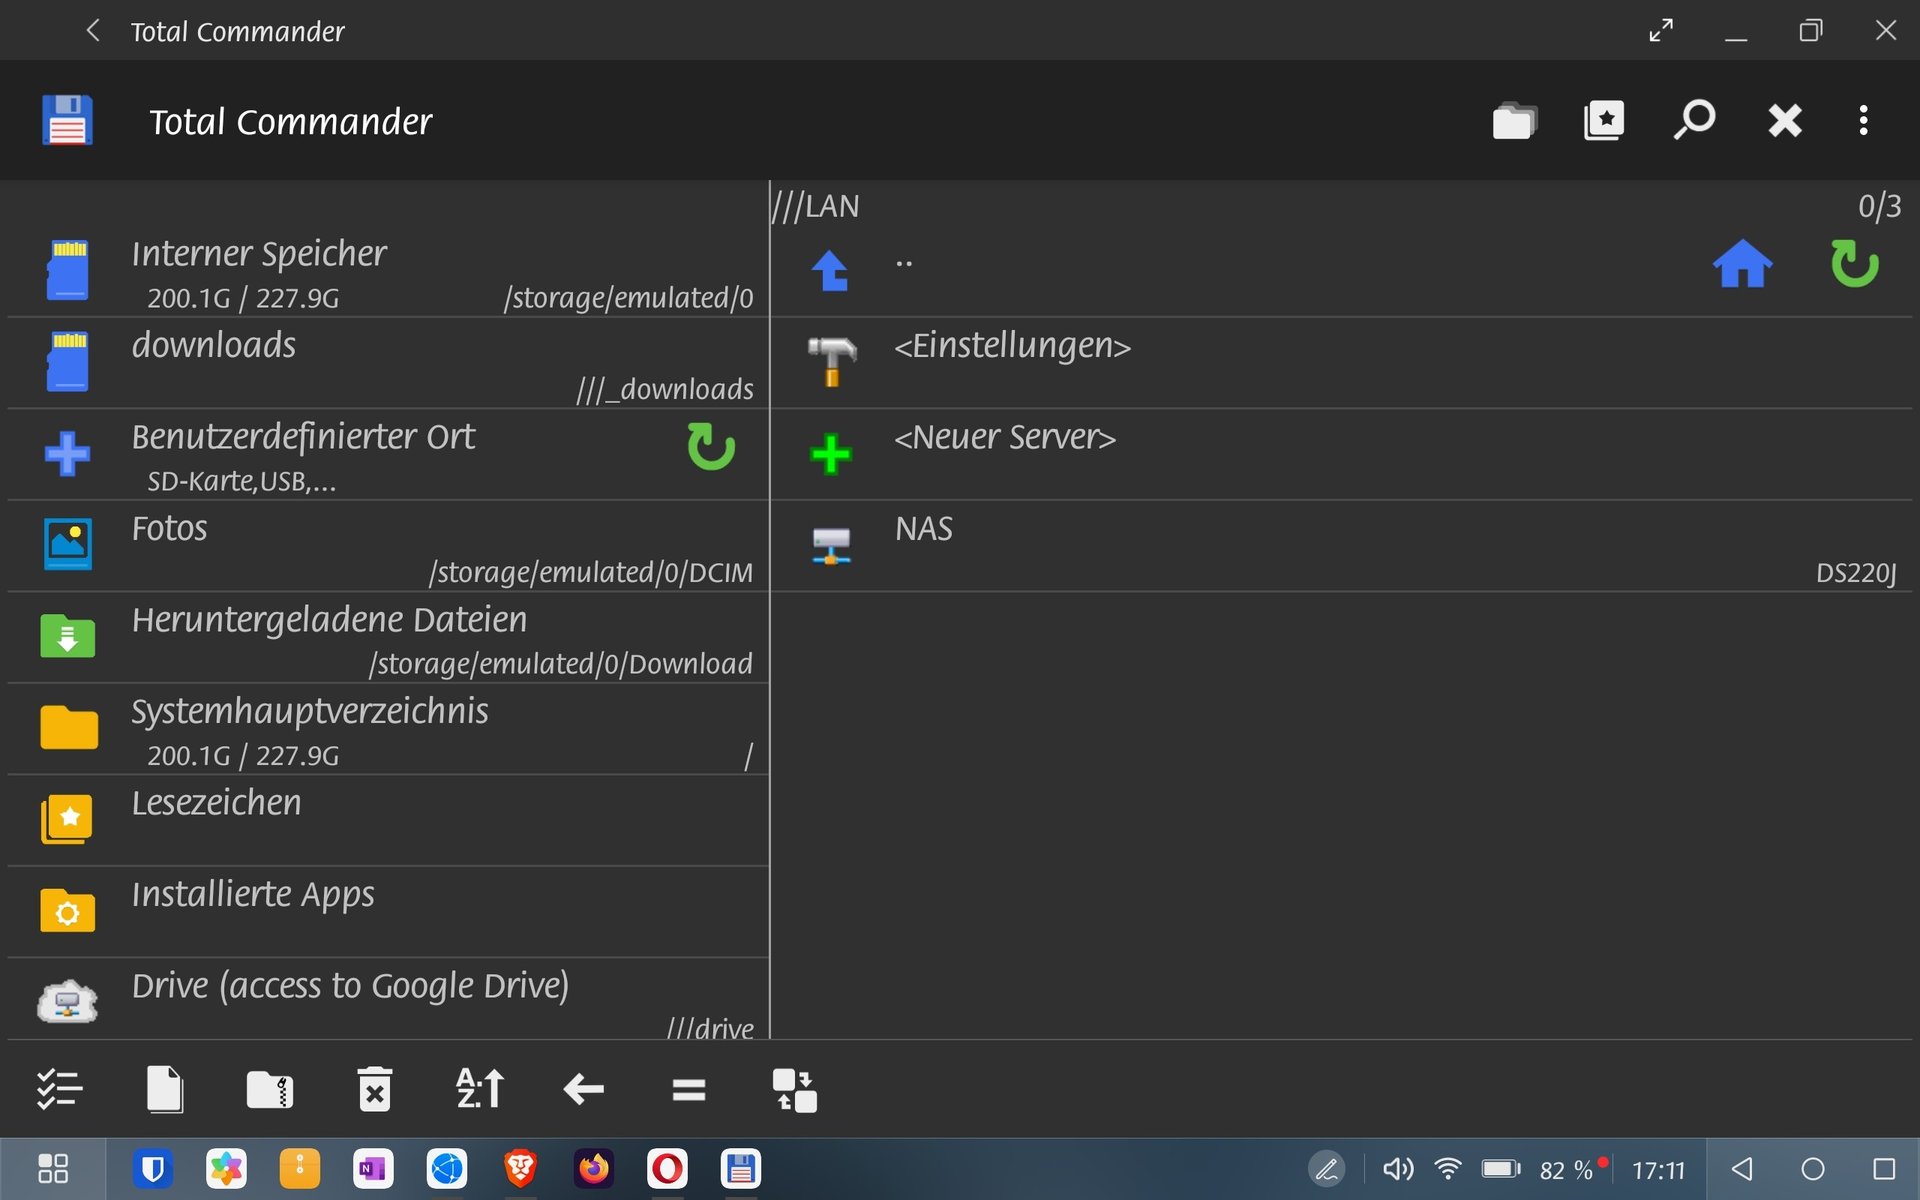
Task: Click the Android home circle button
Action: click(x=1813, y=1169)
